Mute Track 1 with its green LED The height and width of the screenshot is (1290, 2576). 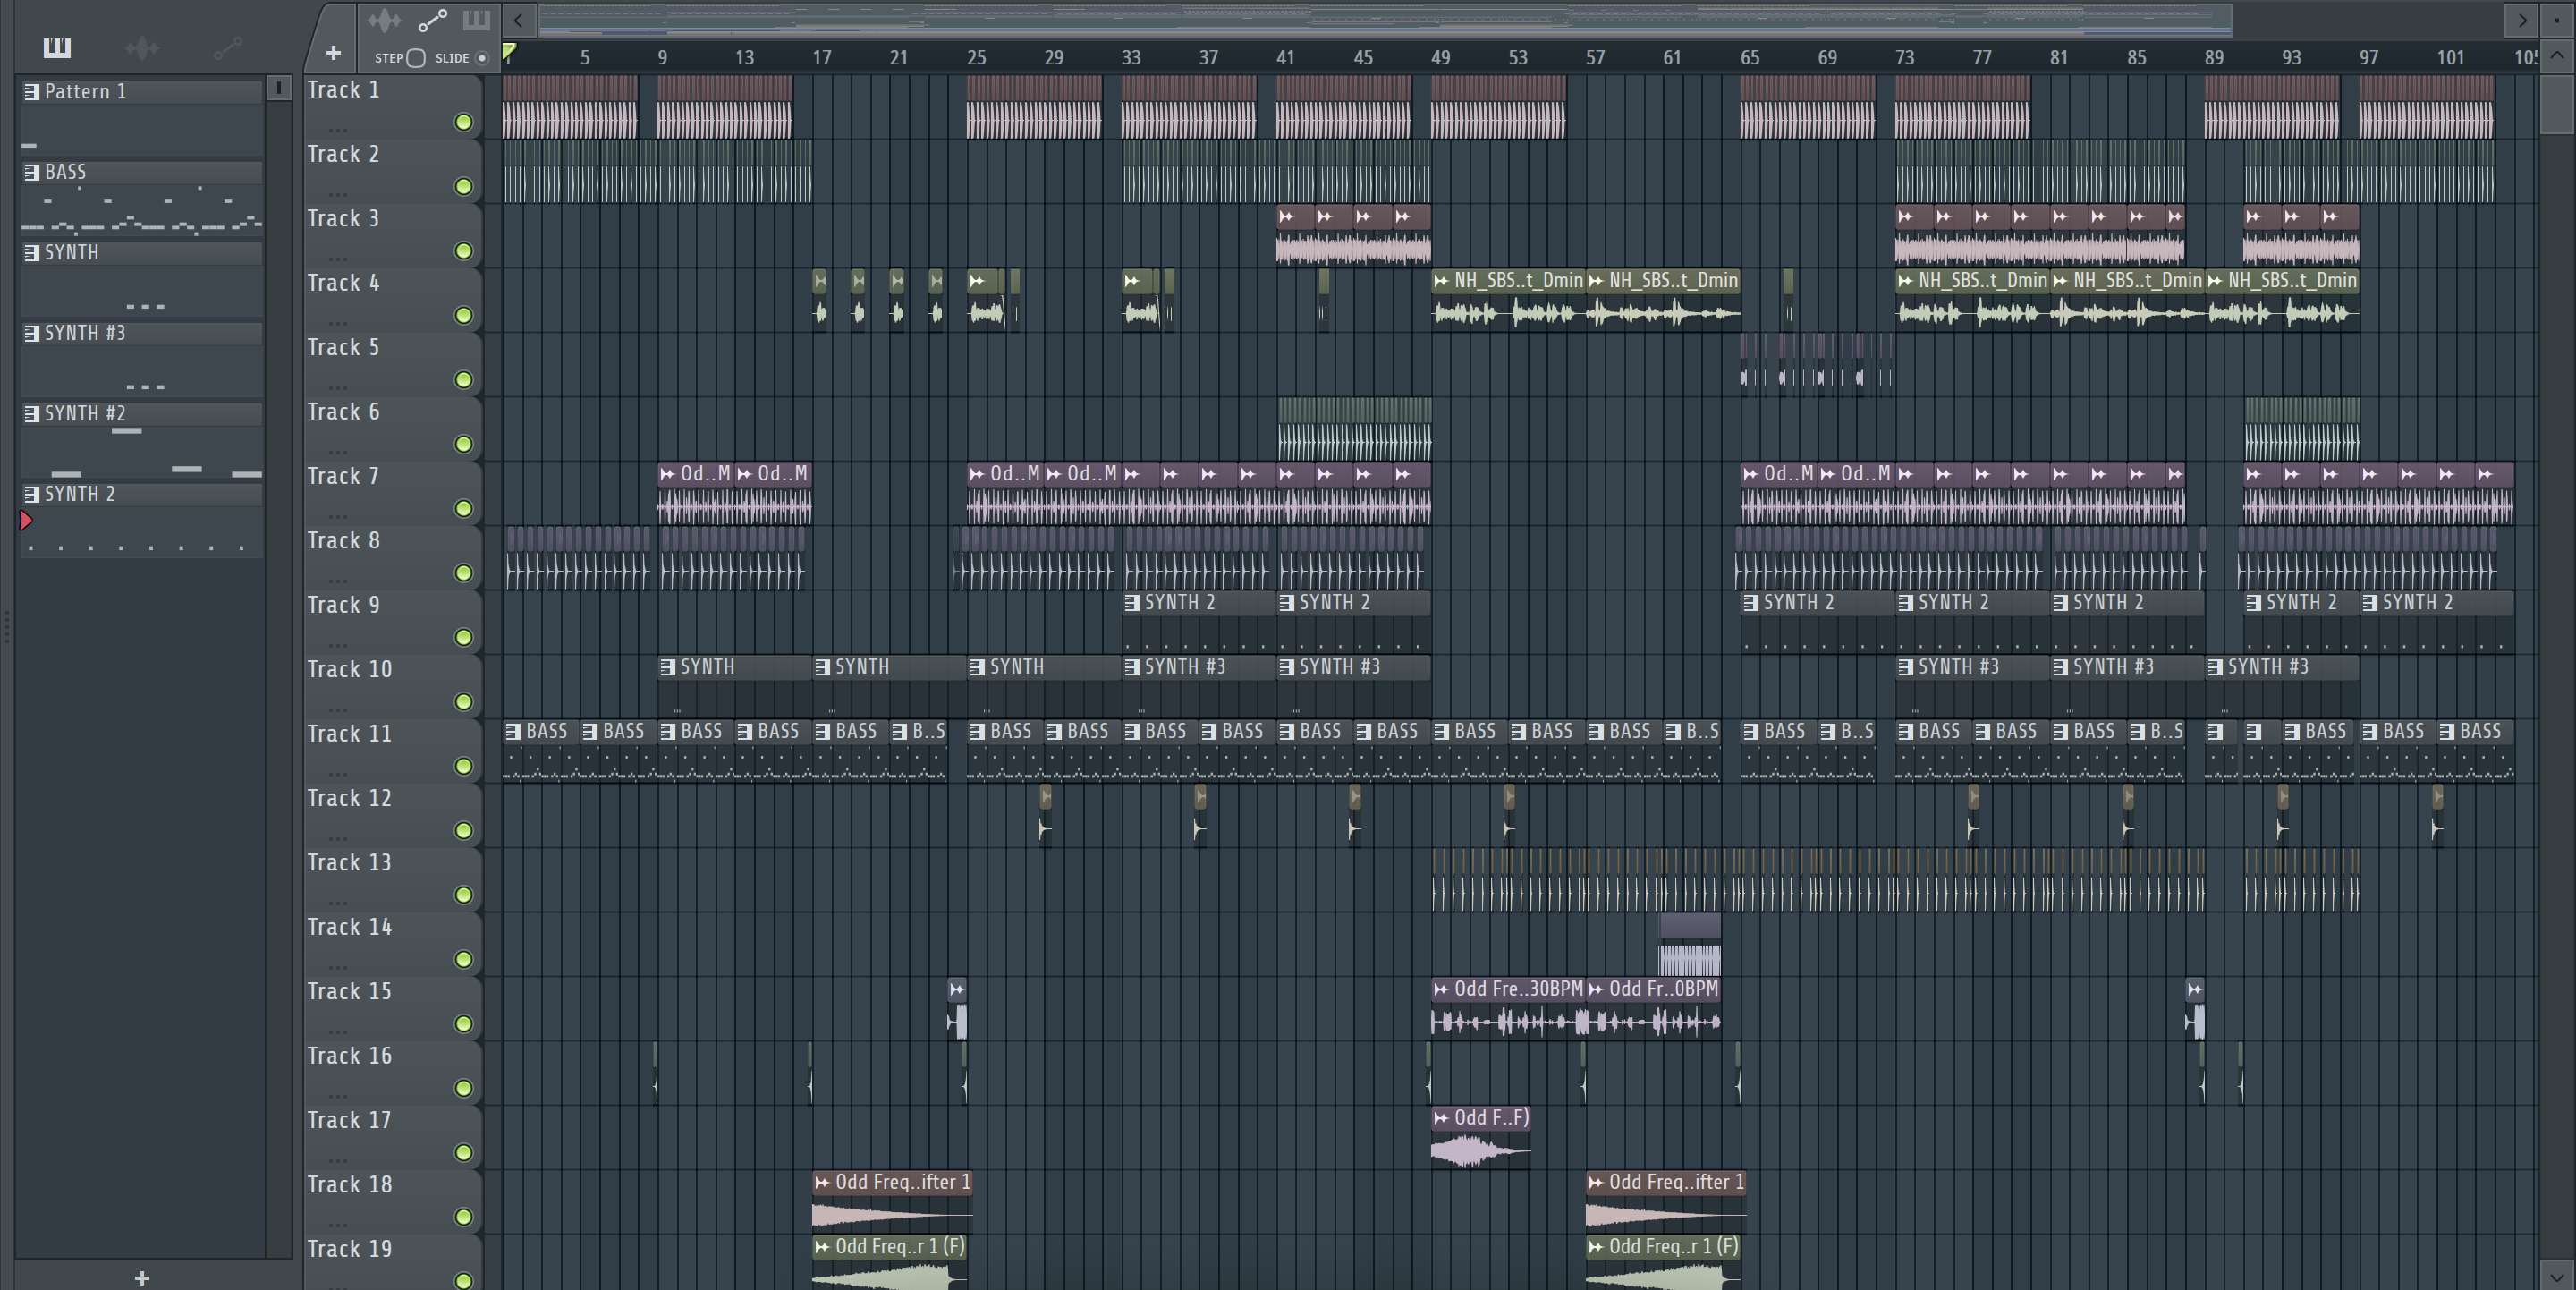click(x=463, y=122)
